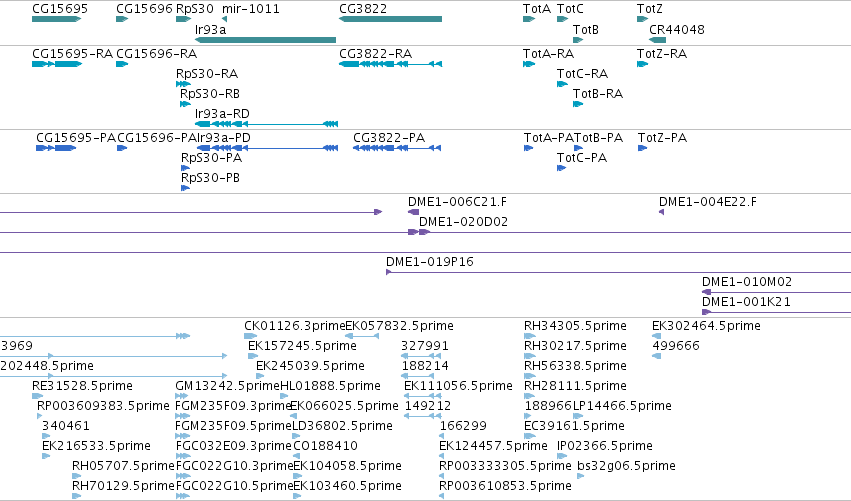The height and width of the screenshot is (501, 851).
Task: Select the TotZ-PA protein feature
Action: [643, 148]
